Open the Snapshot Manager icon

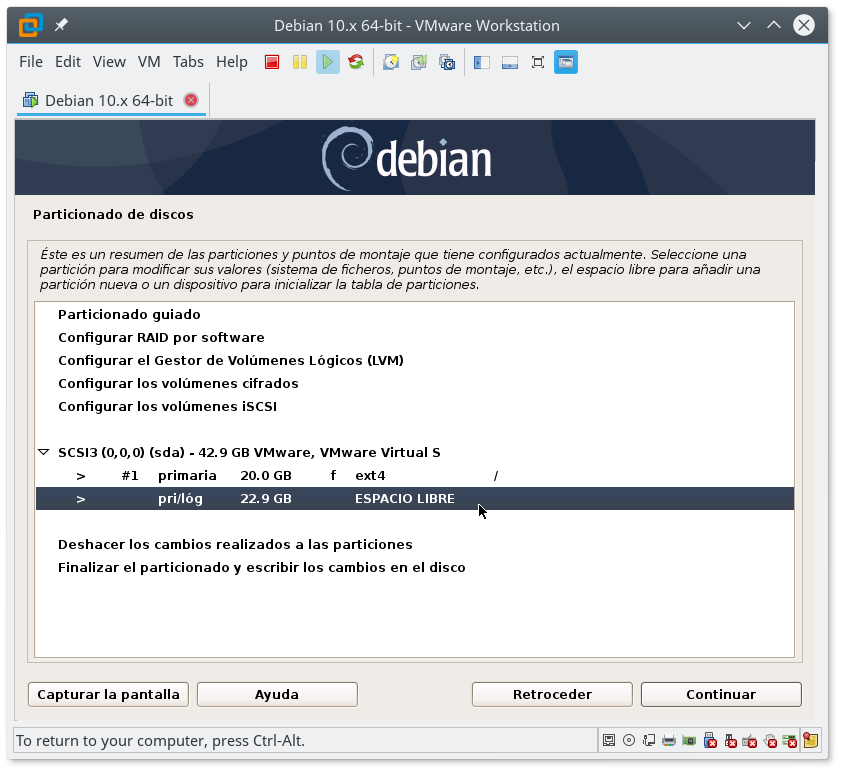pos(447,62)
